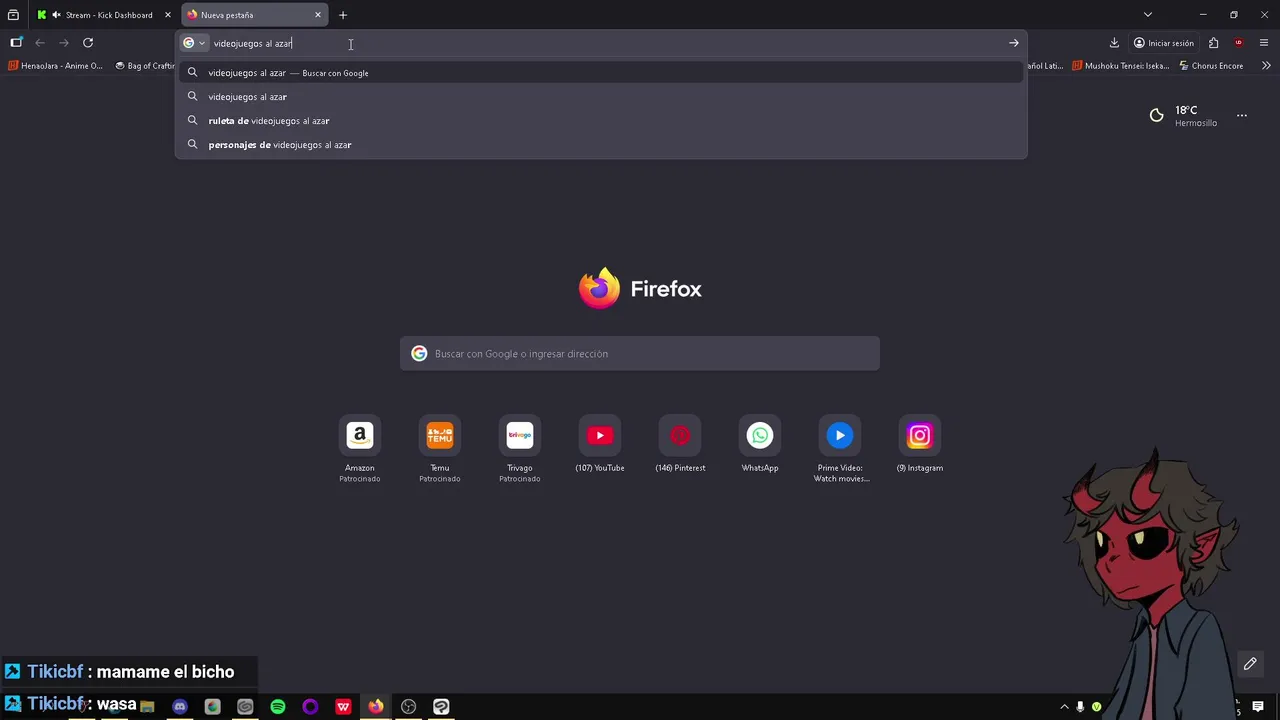Open the Temu sponsored shortcut
Screen dimensions: 1280x720
[440, 449]
